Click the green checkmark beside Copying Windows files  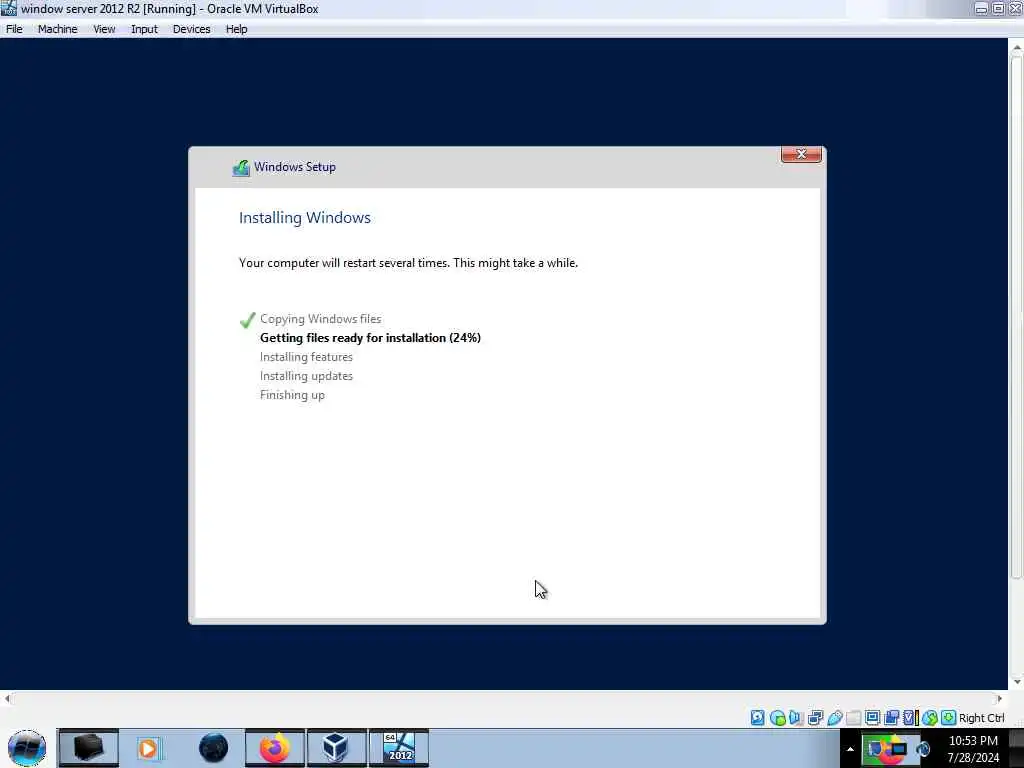[248, 319]
